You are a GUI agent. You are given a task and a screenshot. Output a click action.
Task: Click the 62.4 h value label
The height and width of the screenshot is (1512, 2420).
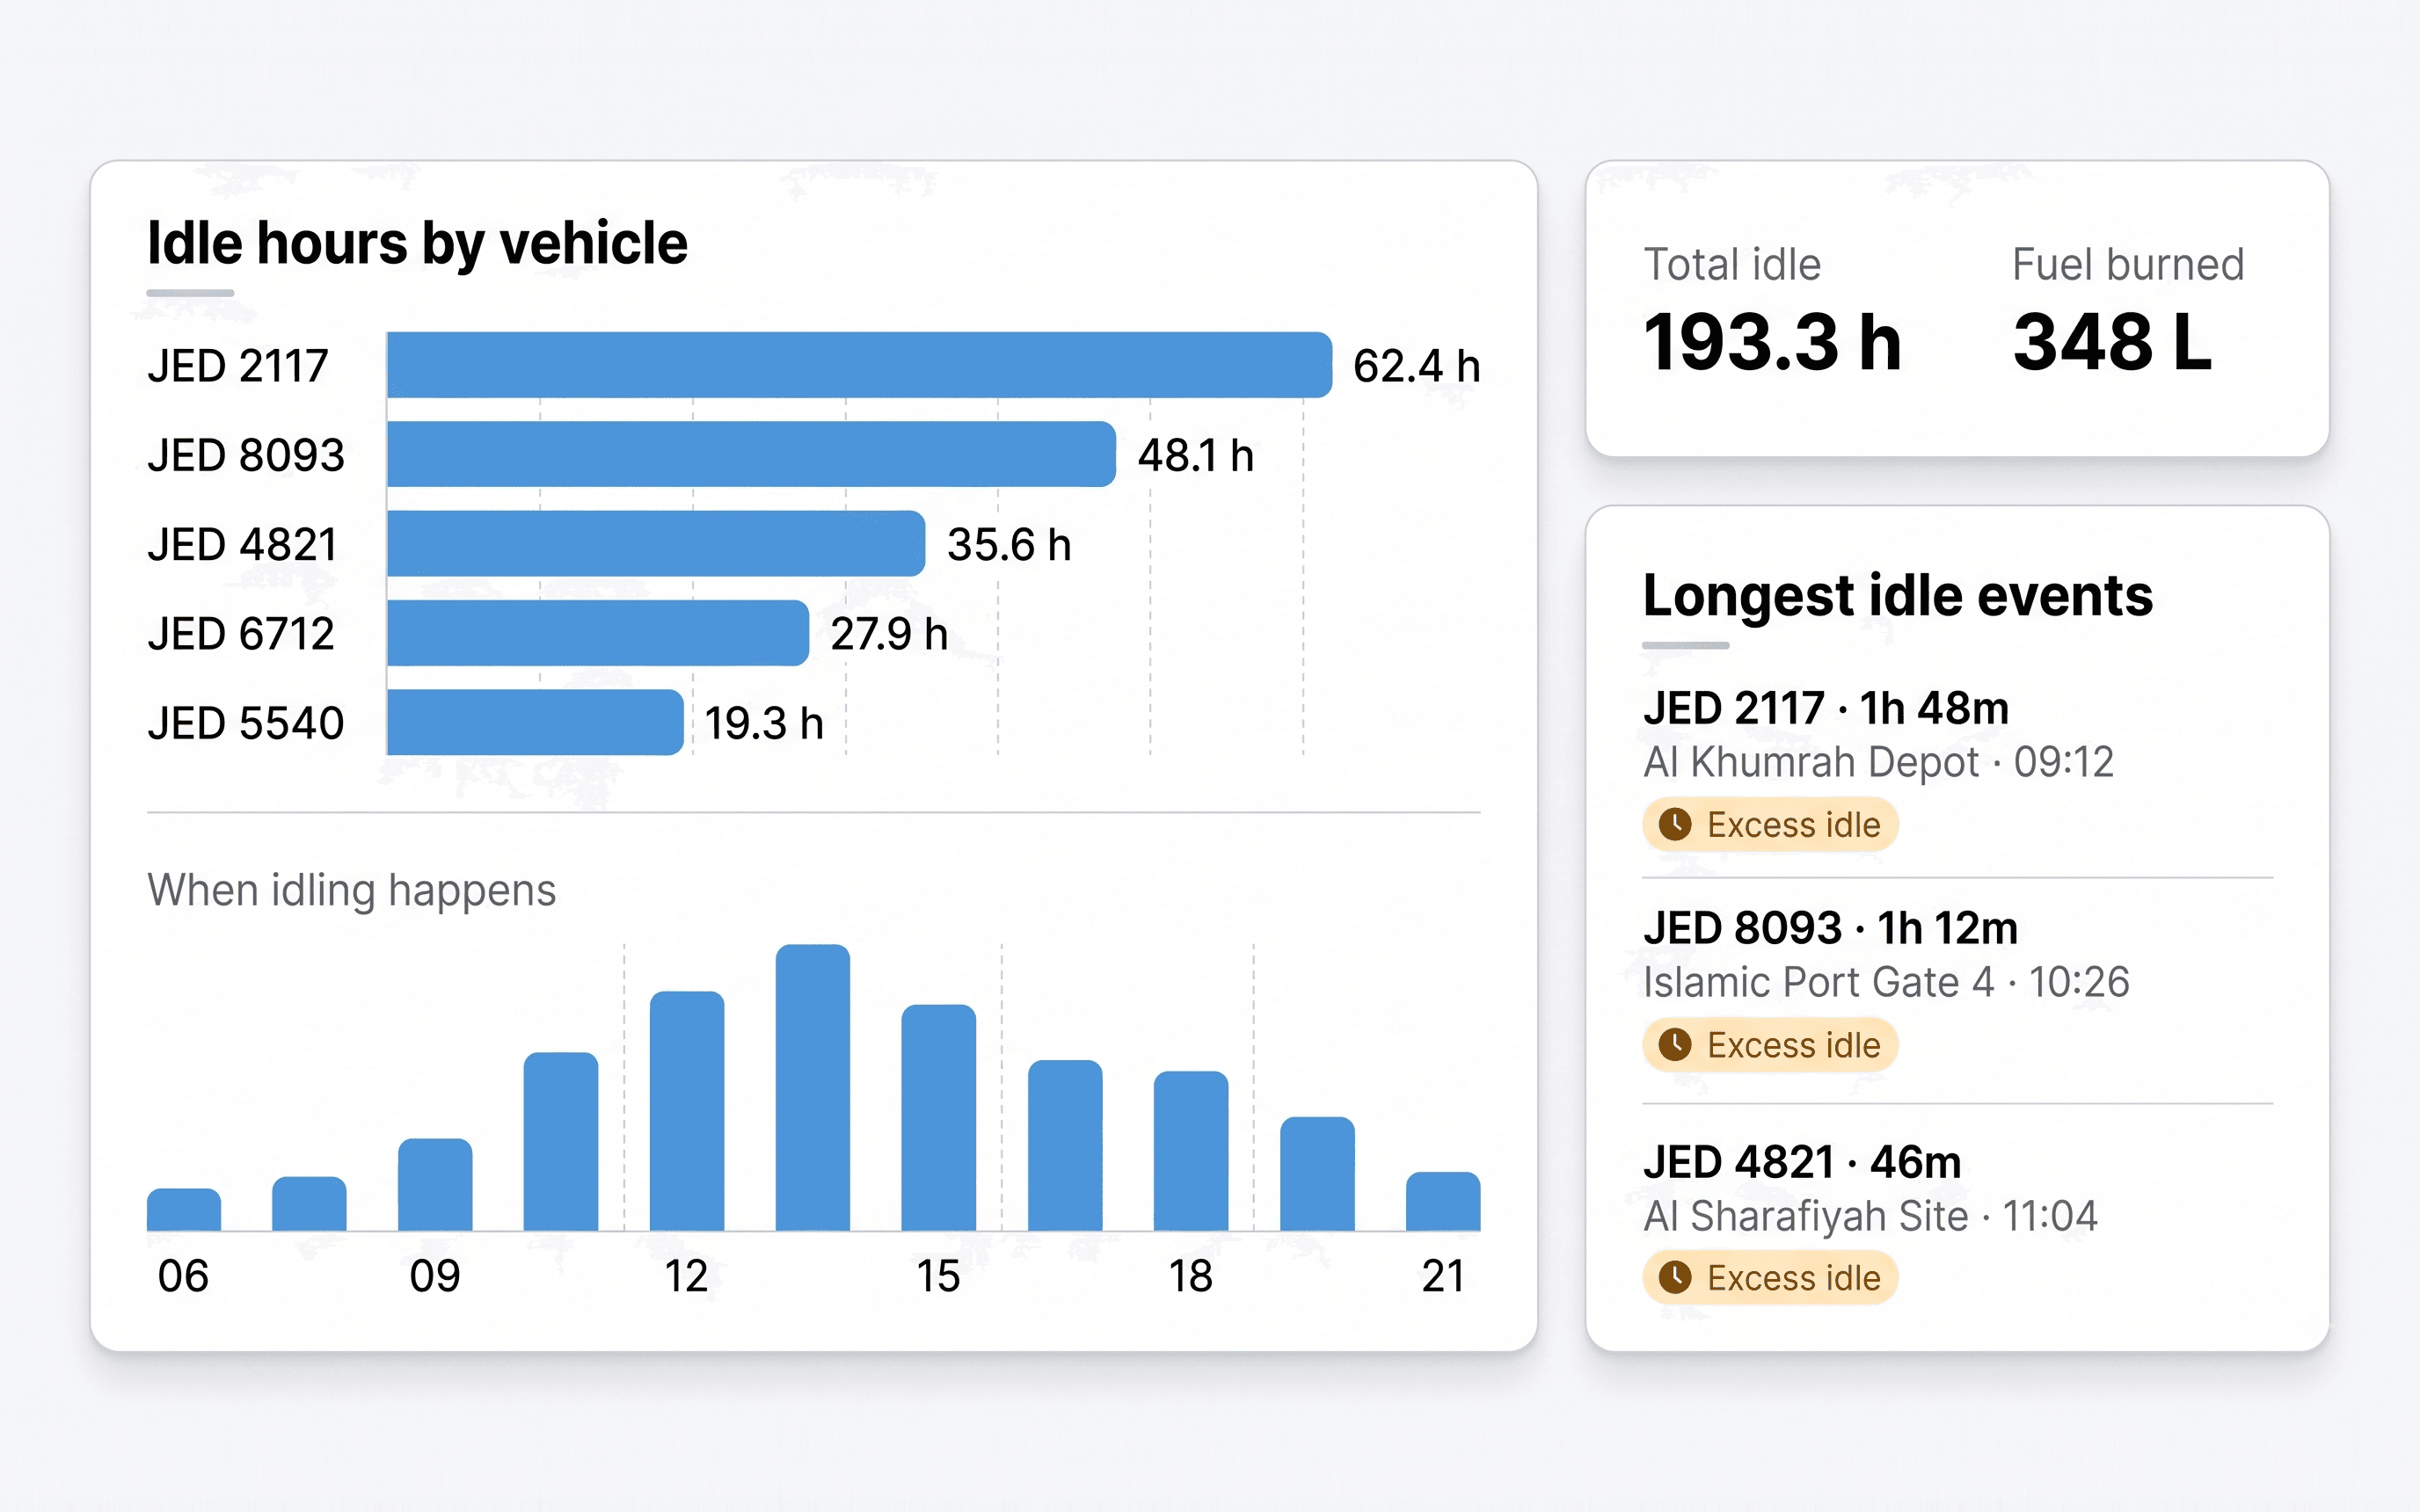(x=1417, y=366)
